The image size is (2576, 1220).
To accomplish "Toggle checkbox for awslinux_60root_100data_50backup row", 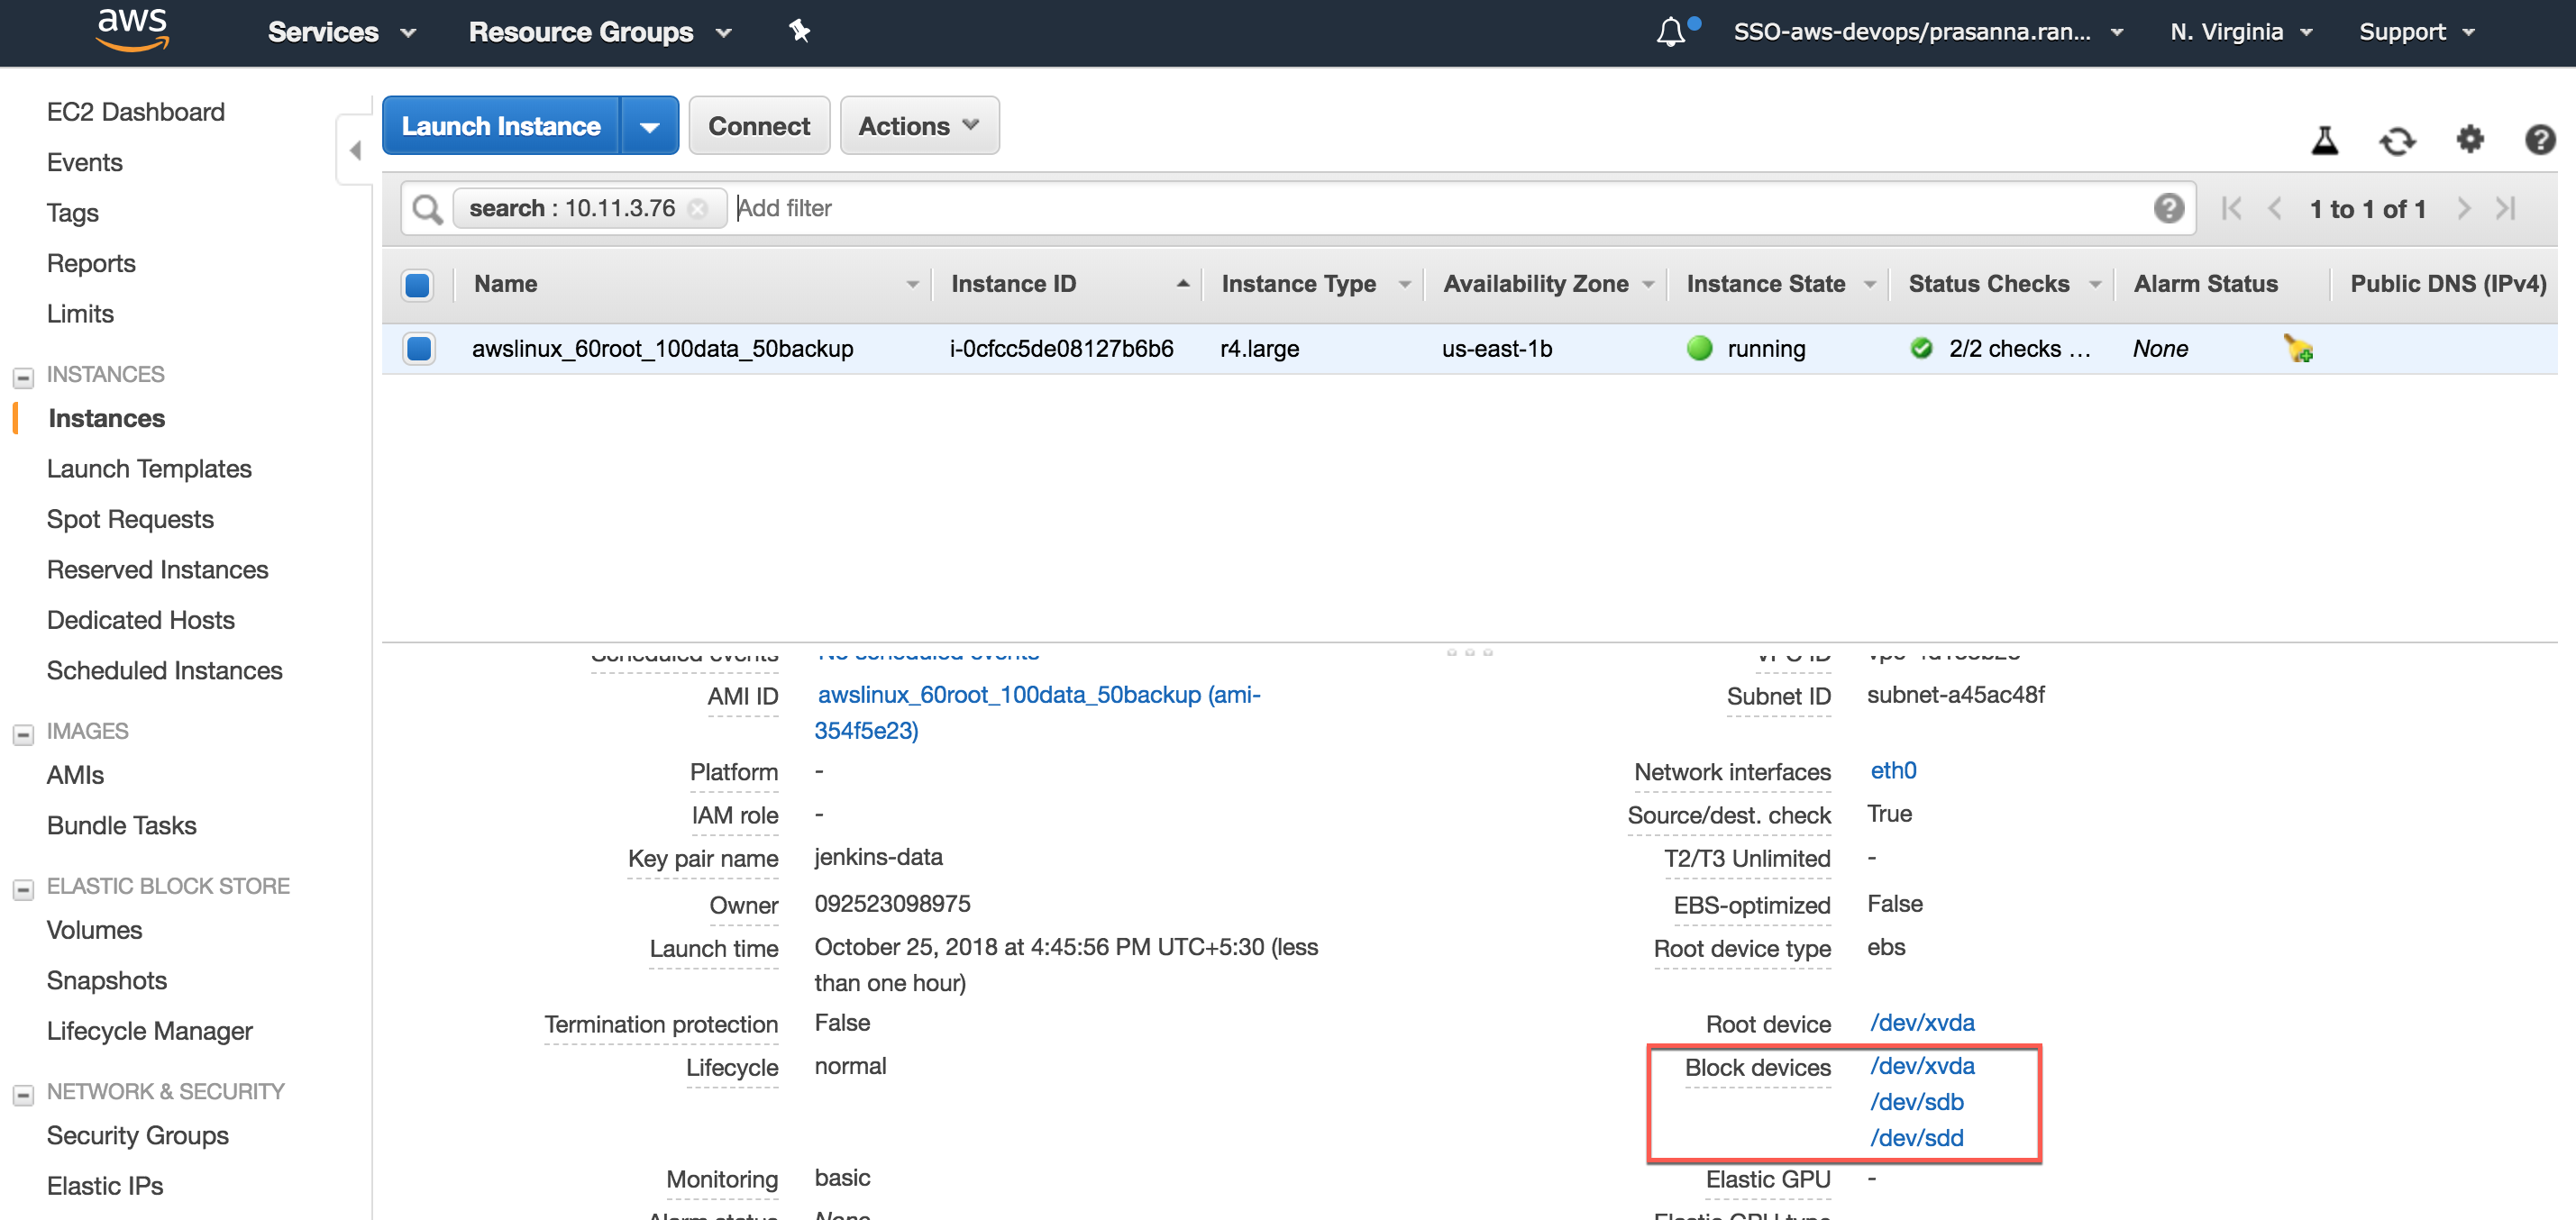I will pos(419,348).
